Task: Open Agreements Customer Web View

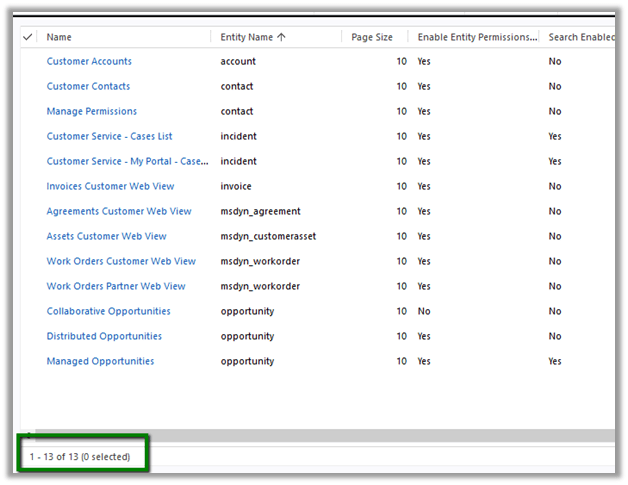Action: pyautogui.click(x=119, y=211)
